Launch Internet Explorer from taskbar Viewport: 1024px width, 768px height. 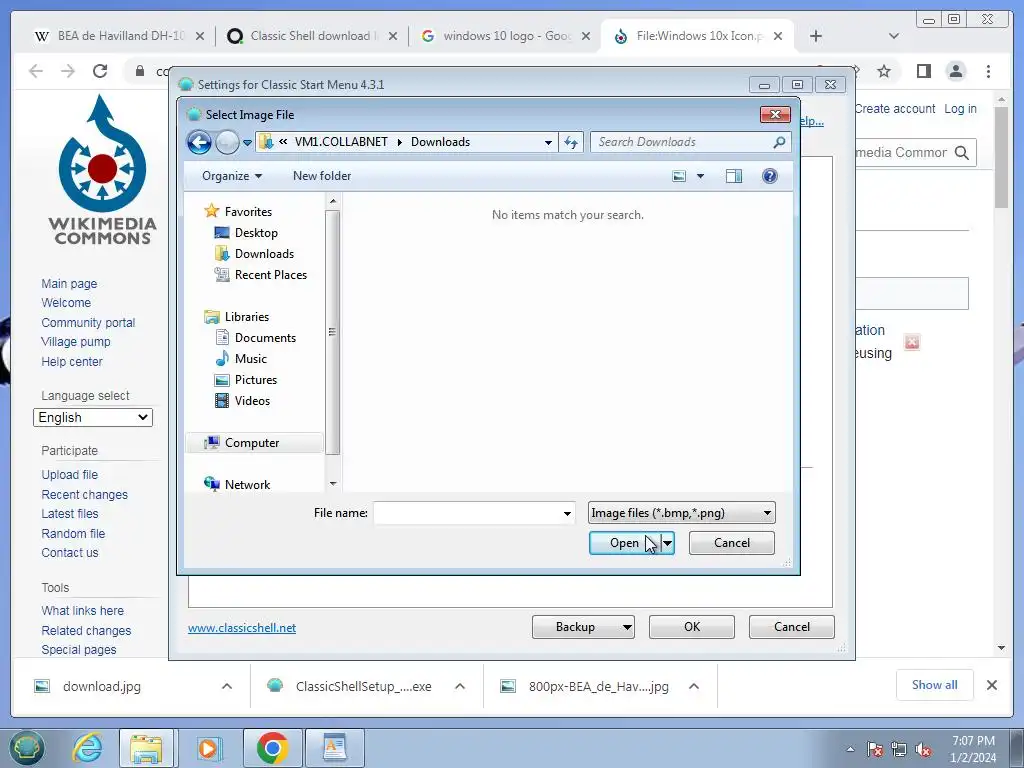pyautogui.click(x=87, y=748)
